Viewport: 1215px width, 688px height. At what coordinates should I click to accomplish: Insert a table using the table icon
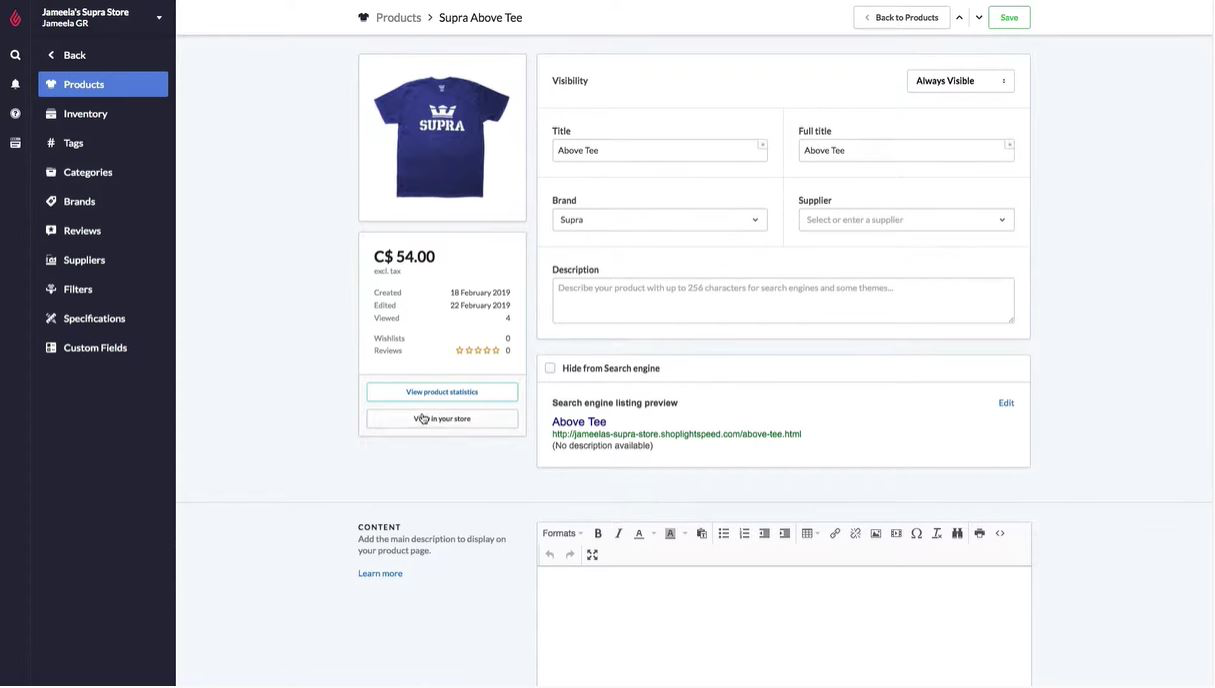tap(805, 532)
